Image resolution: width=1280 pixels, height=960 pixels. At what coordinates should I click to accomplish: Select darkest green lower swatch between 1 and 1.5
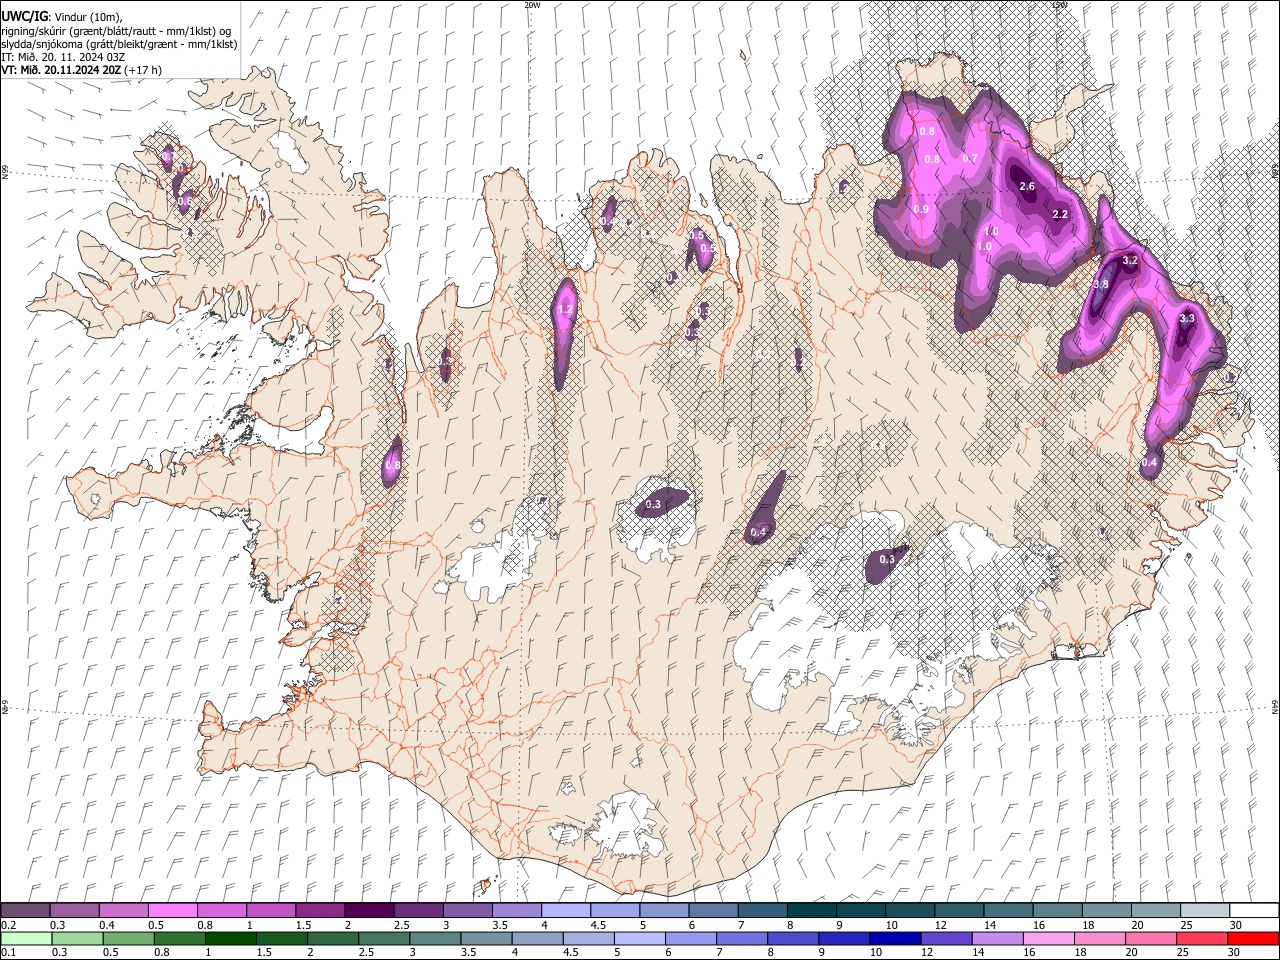230,939
